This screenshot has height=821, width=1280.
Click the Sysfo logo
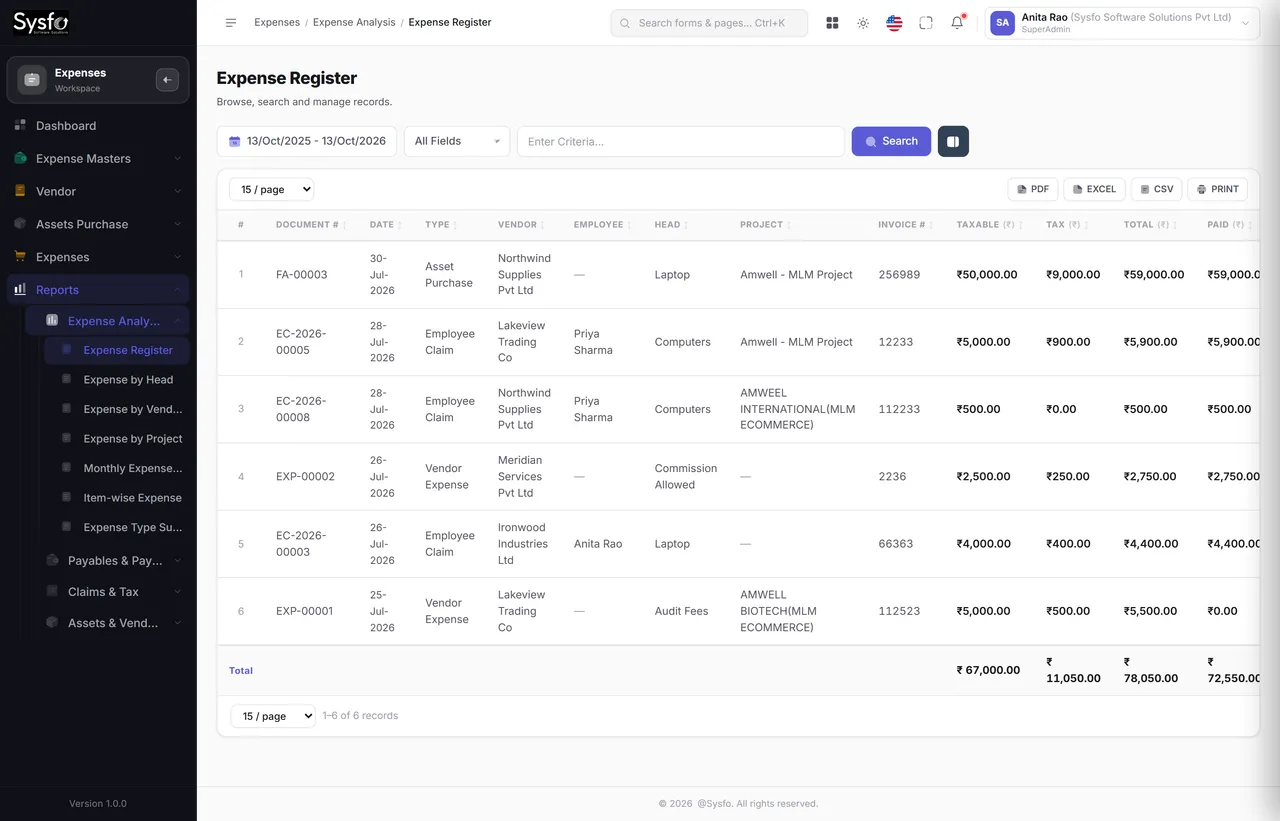click(x=41, y=22)
